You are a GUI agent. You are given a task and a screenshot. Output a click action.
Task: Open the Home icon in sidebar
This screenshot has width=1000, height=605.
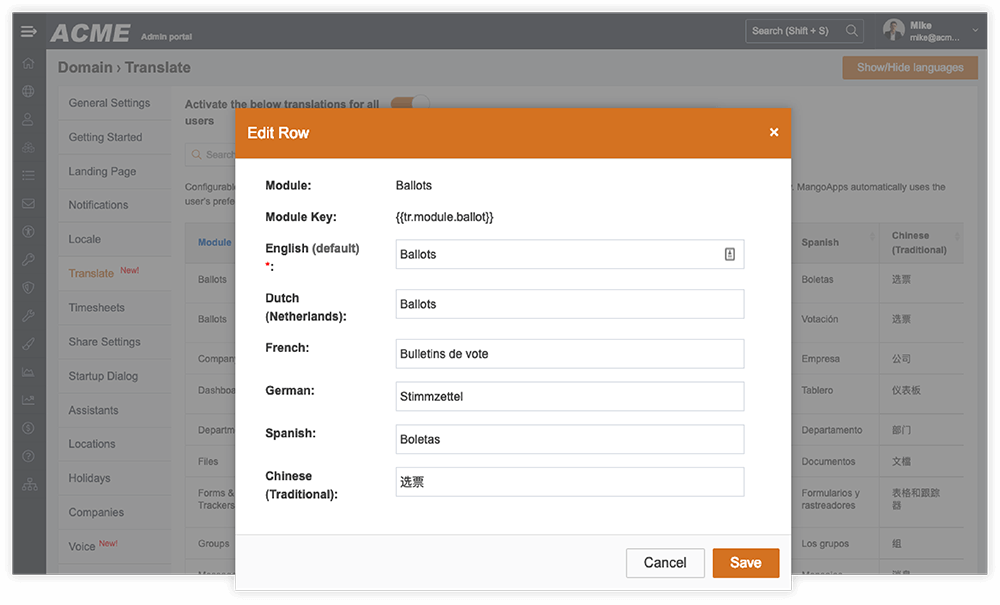(29, 63)
